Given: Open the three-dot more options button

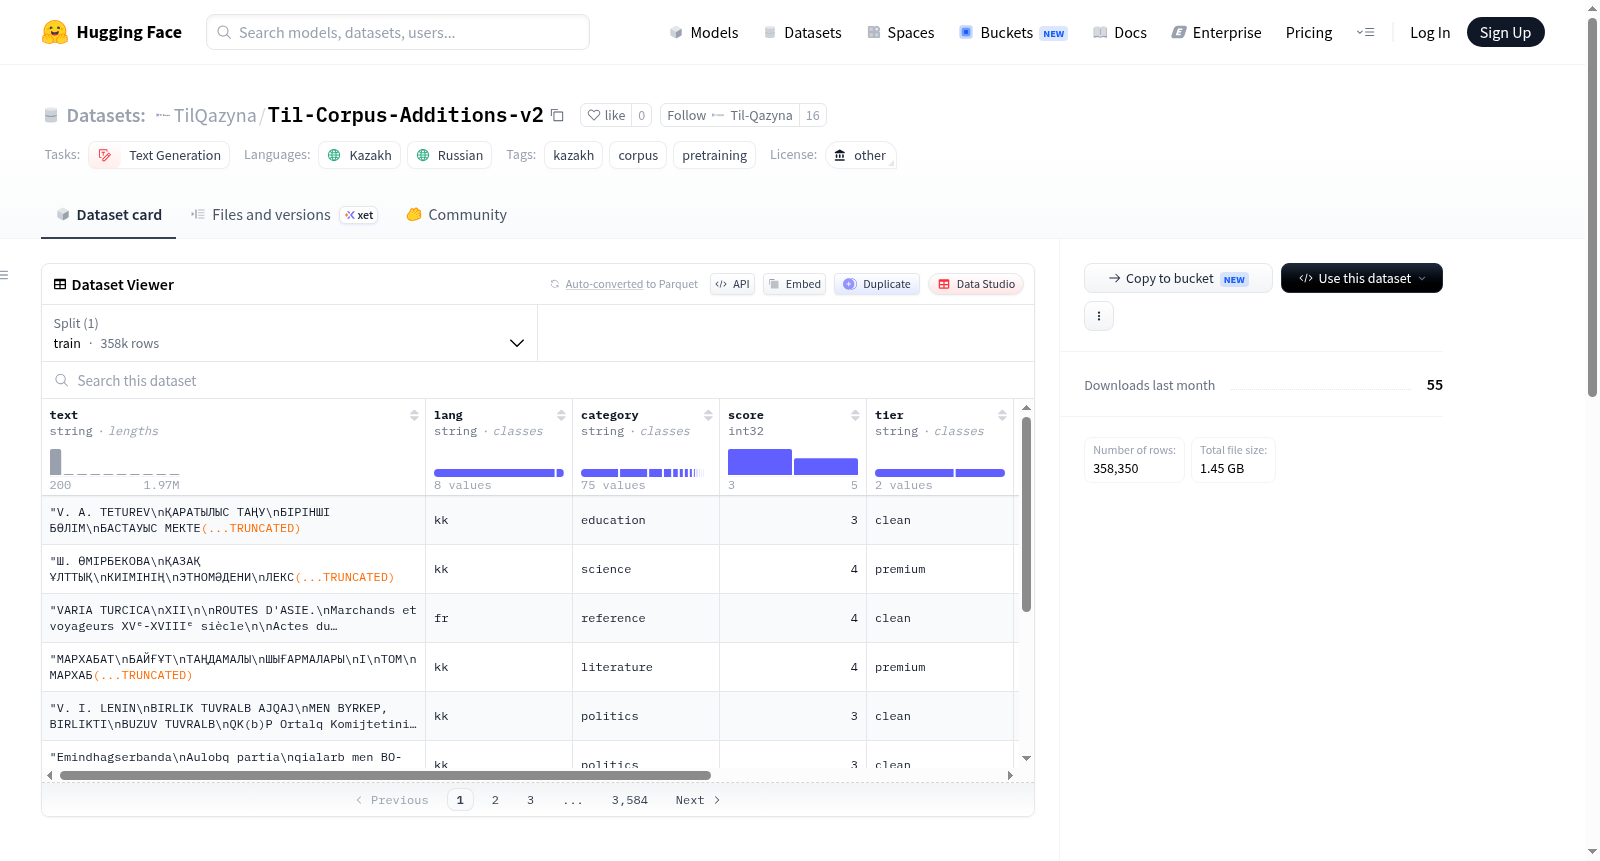Looking at the screenshot, I should point(1099,316).
